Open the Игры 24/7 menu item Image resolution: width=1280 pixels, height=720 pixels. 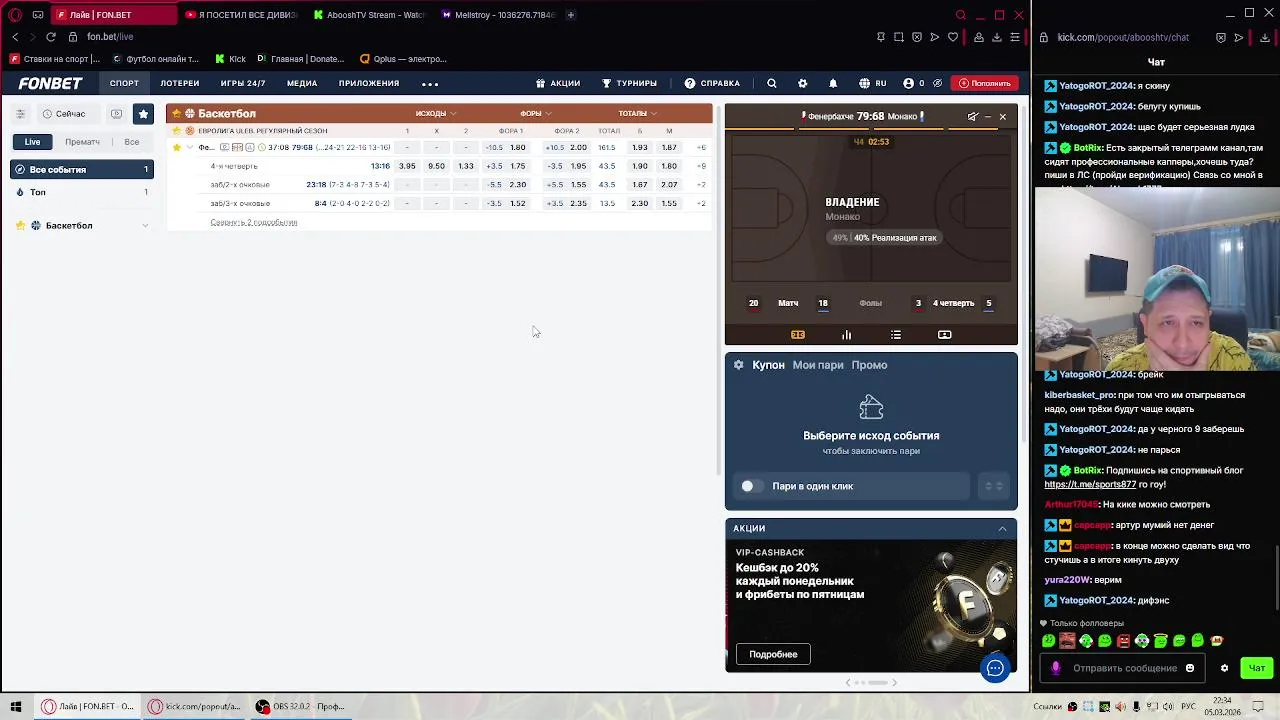pyautogui.click(x=243, y=83)
